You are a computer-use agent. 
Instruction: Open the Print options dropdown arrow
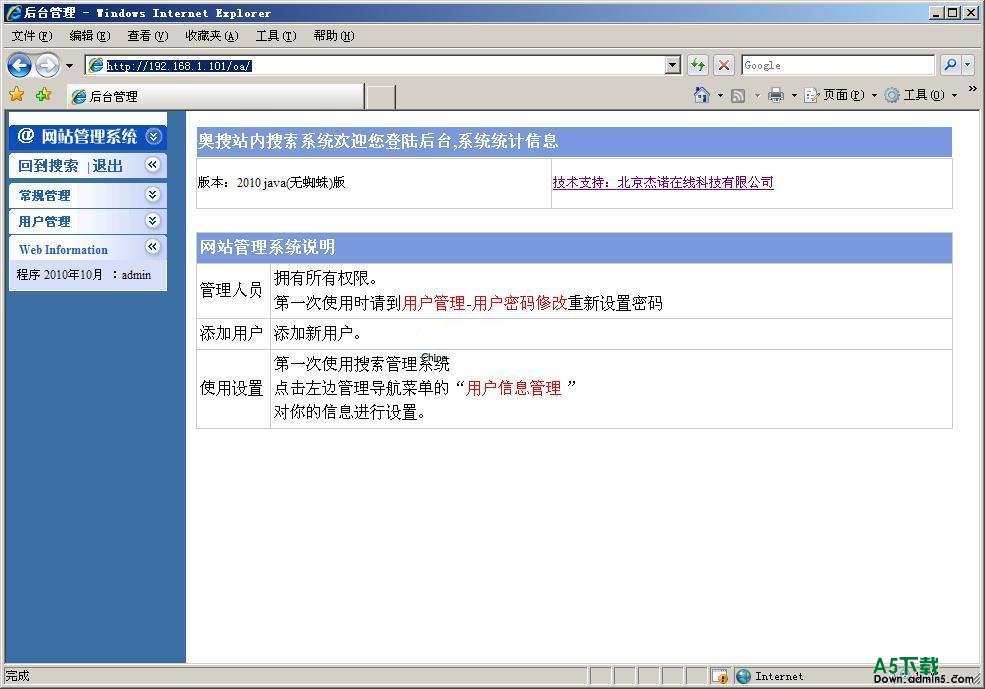click(794, 95)
